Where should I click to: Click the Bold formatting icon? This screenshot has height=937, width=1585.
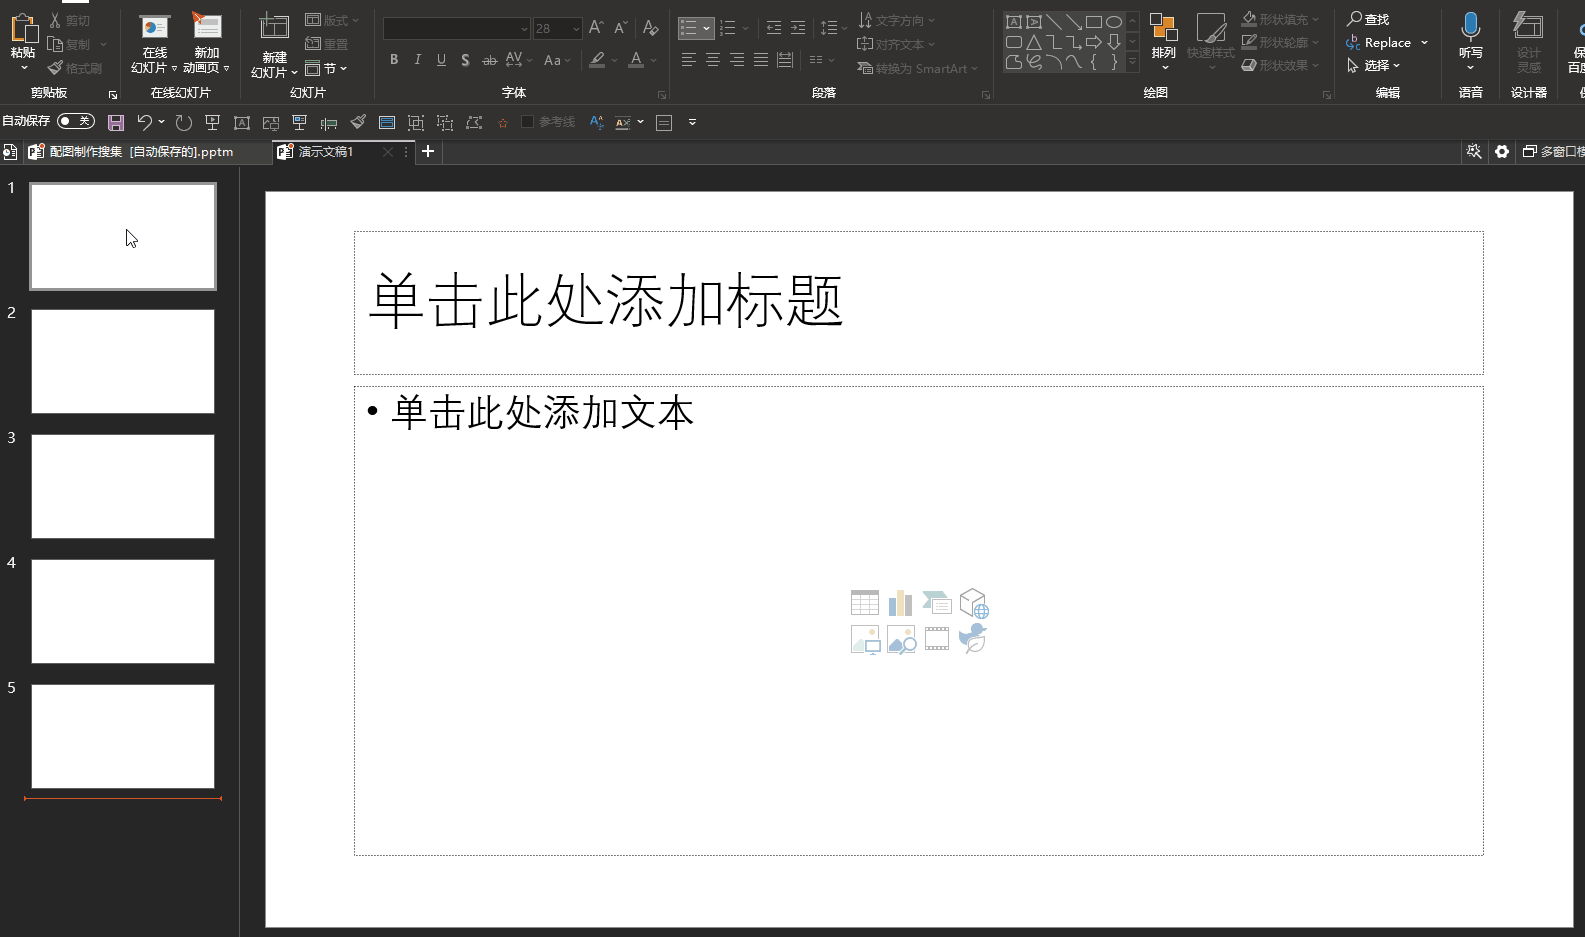[x=394, y=60]
